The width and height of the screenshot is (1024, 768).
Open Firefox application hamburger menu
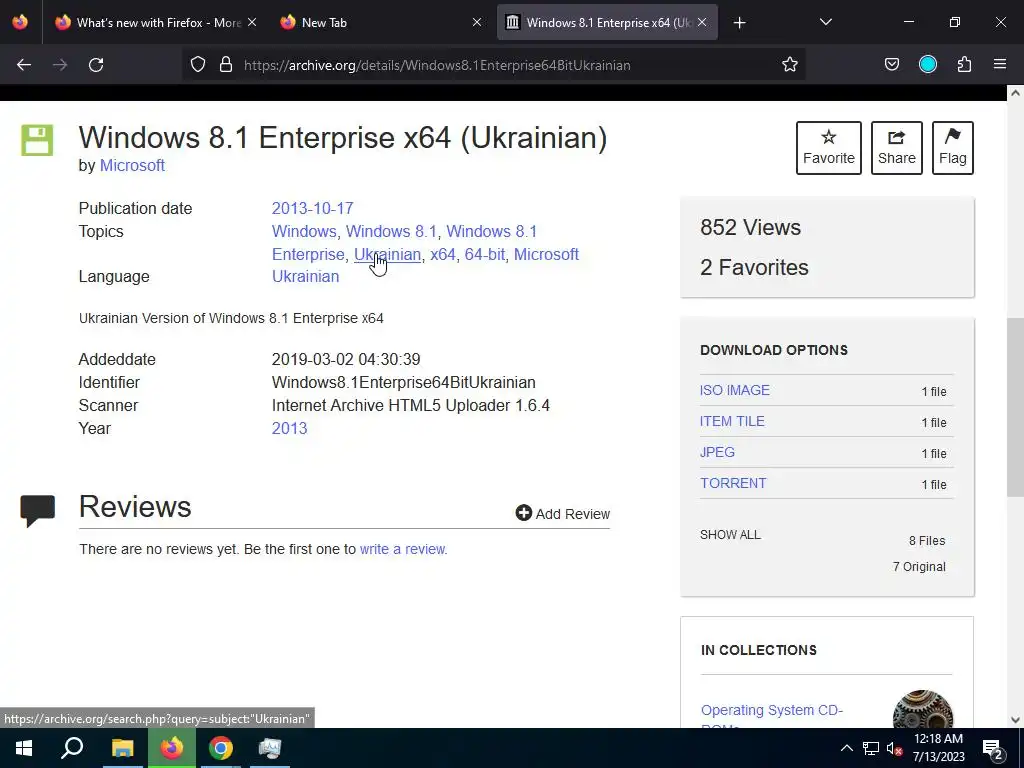[x=1000, y=65]
